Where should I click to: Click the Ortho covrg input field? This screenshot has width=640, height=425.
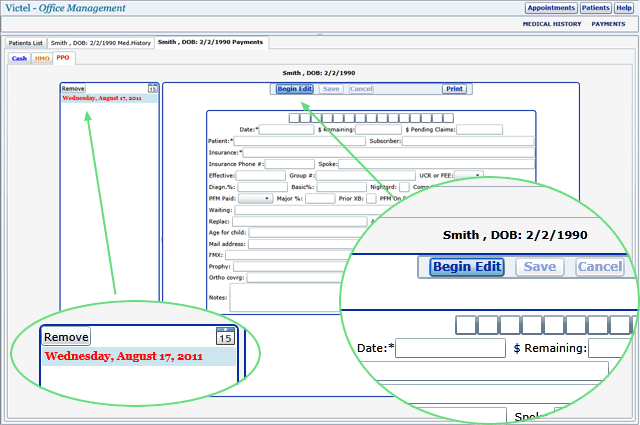tap(296, 278)
